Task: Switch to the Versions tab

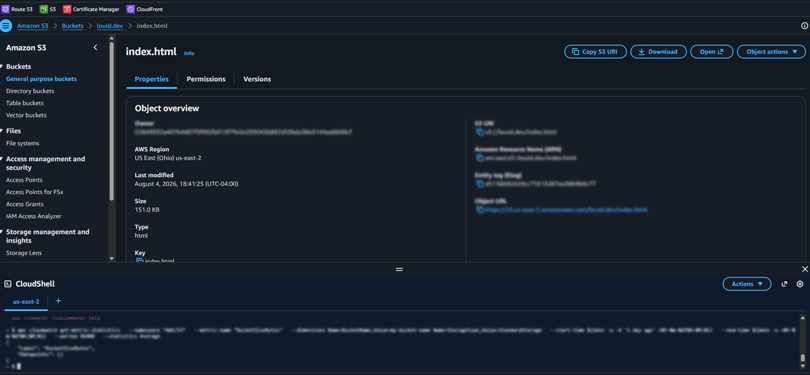Action: 257,79
